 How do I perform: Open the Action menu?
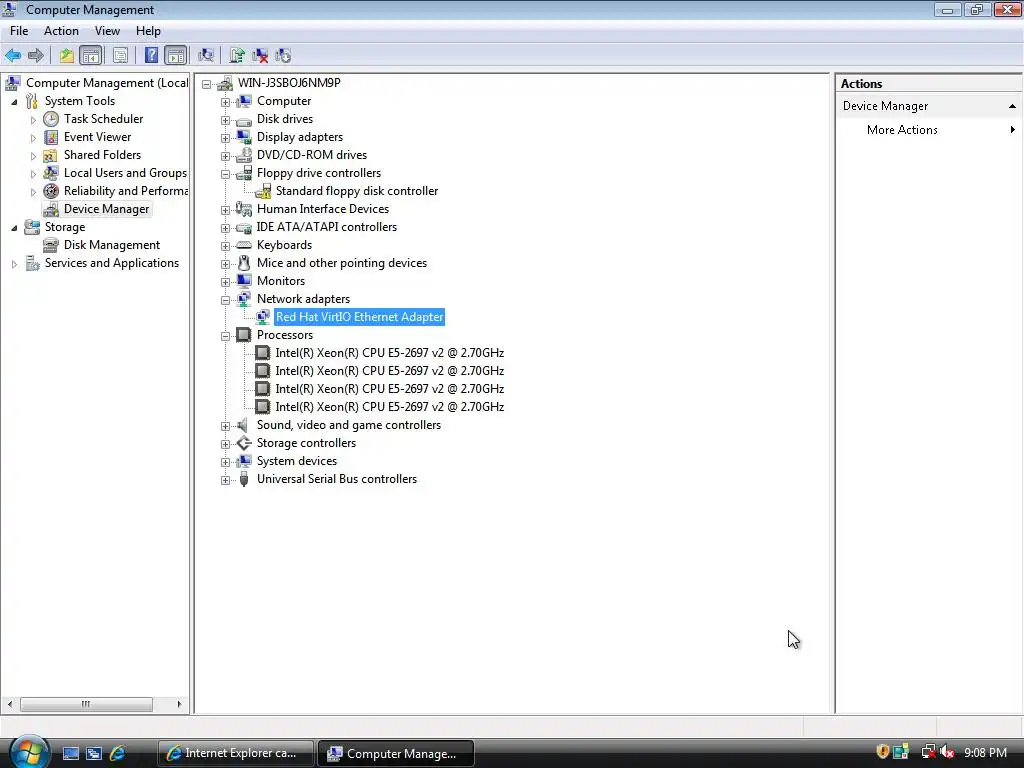(61, 31)
